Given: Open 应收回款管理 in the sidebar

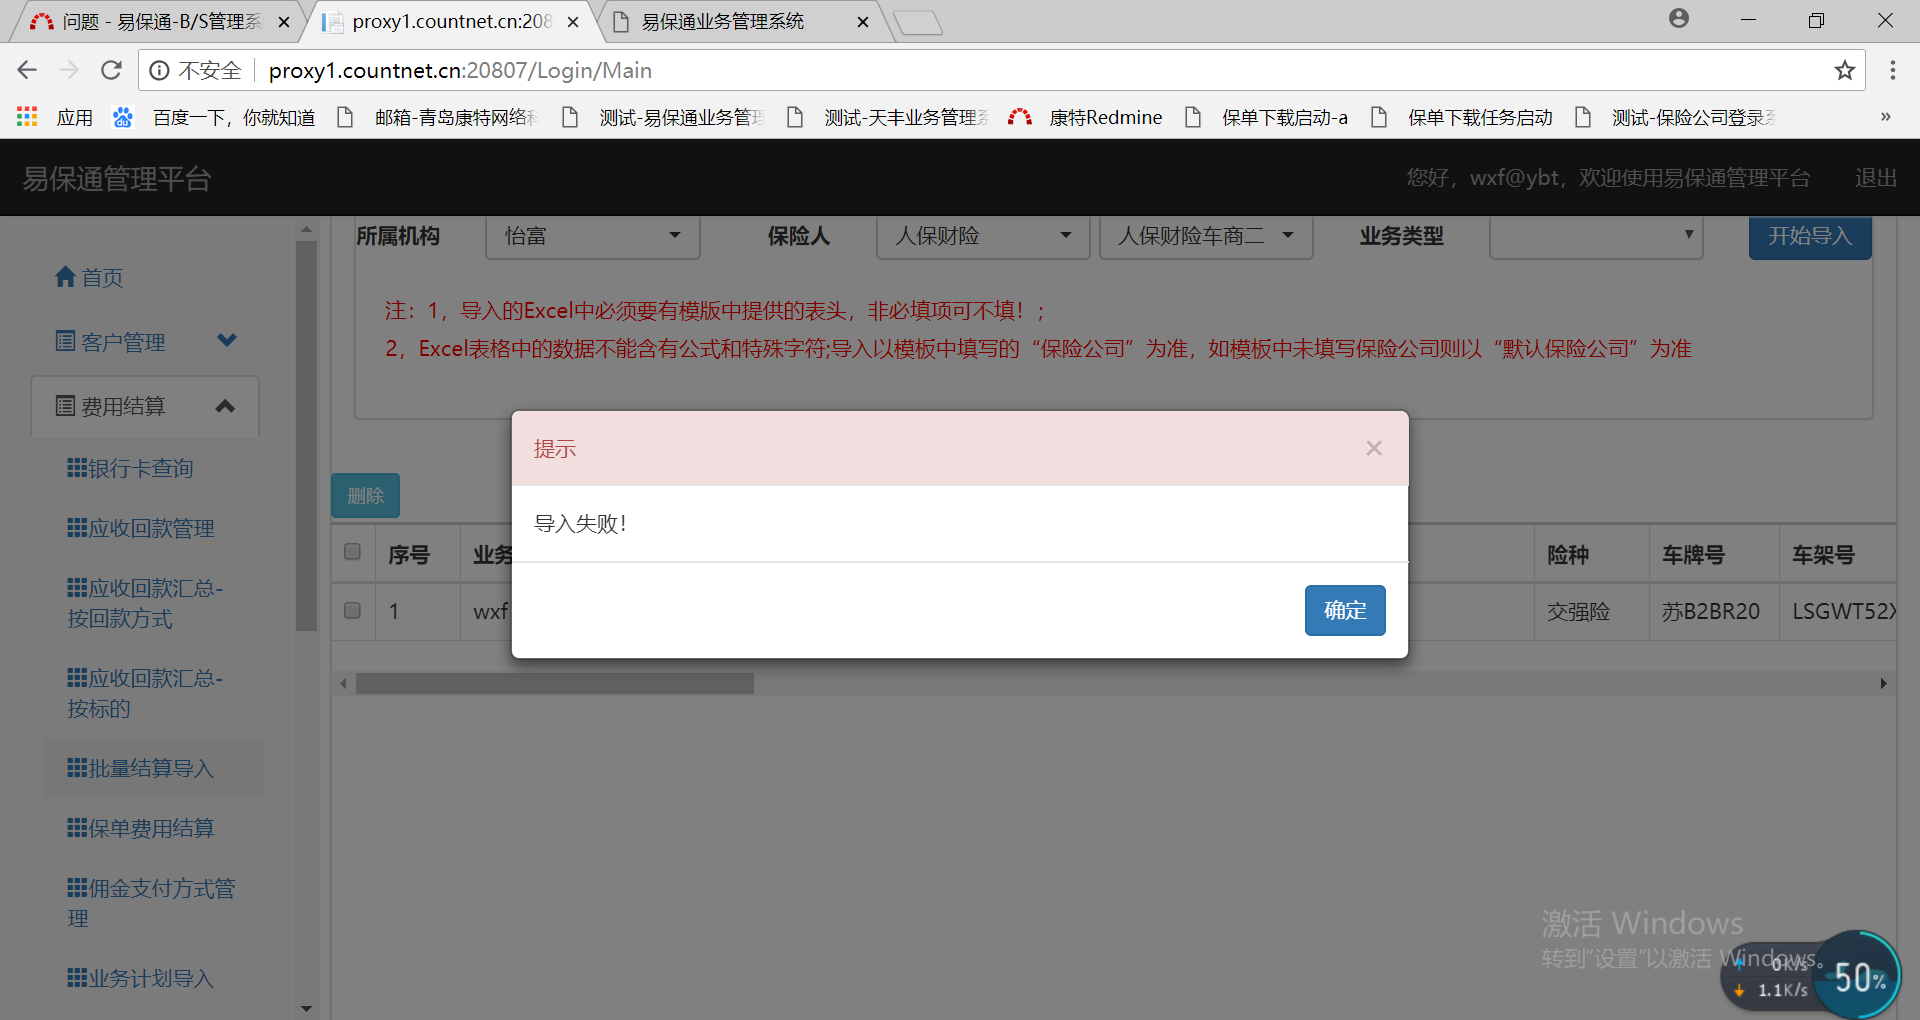Looking at the screenshot, I should pos(141,528).
